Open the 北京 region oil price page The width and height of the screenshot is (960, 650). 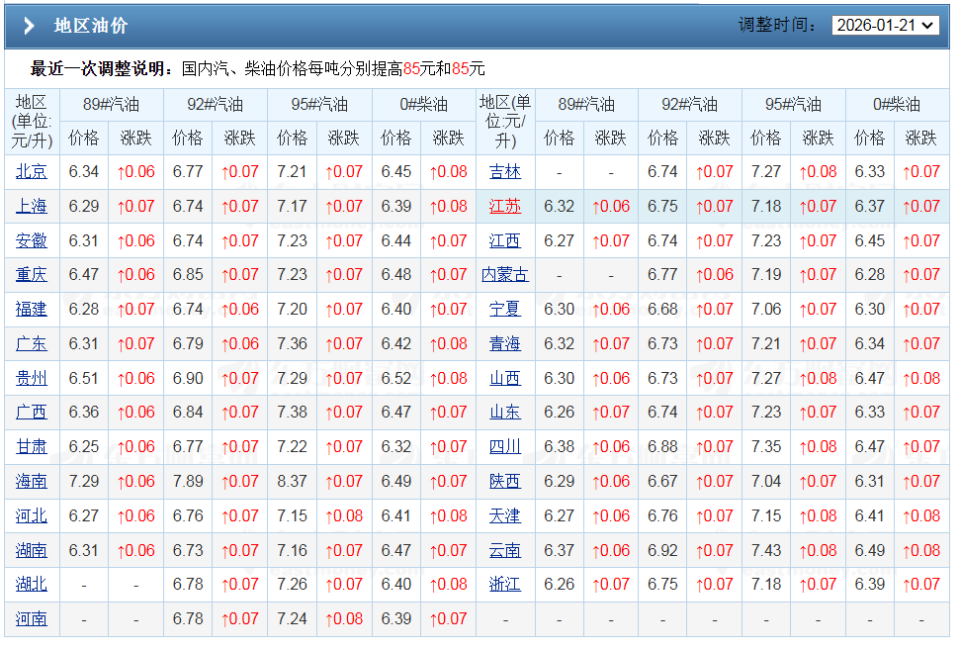coord(31,172)
